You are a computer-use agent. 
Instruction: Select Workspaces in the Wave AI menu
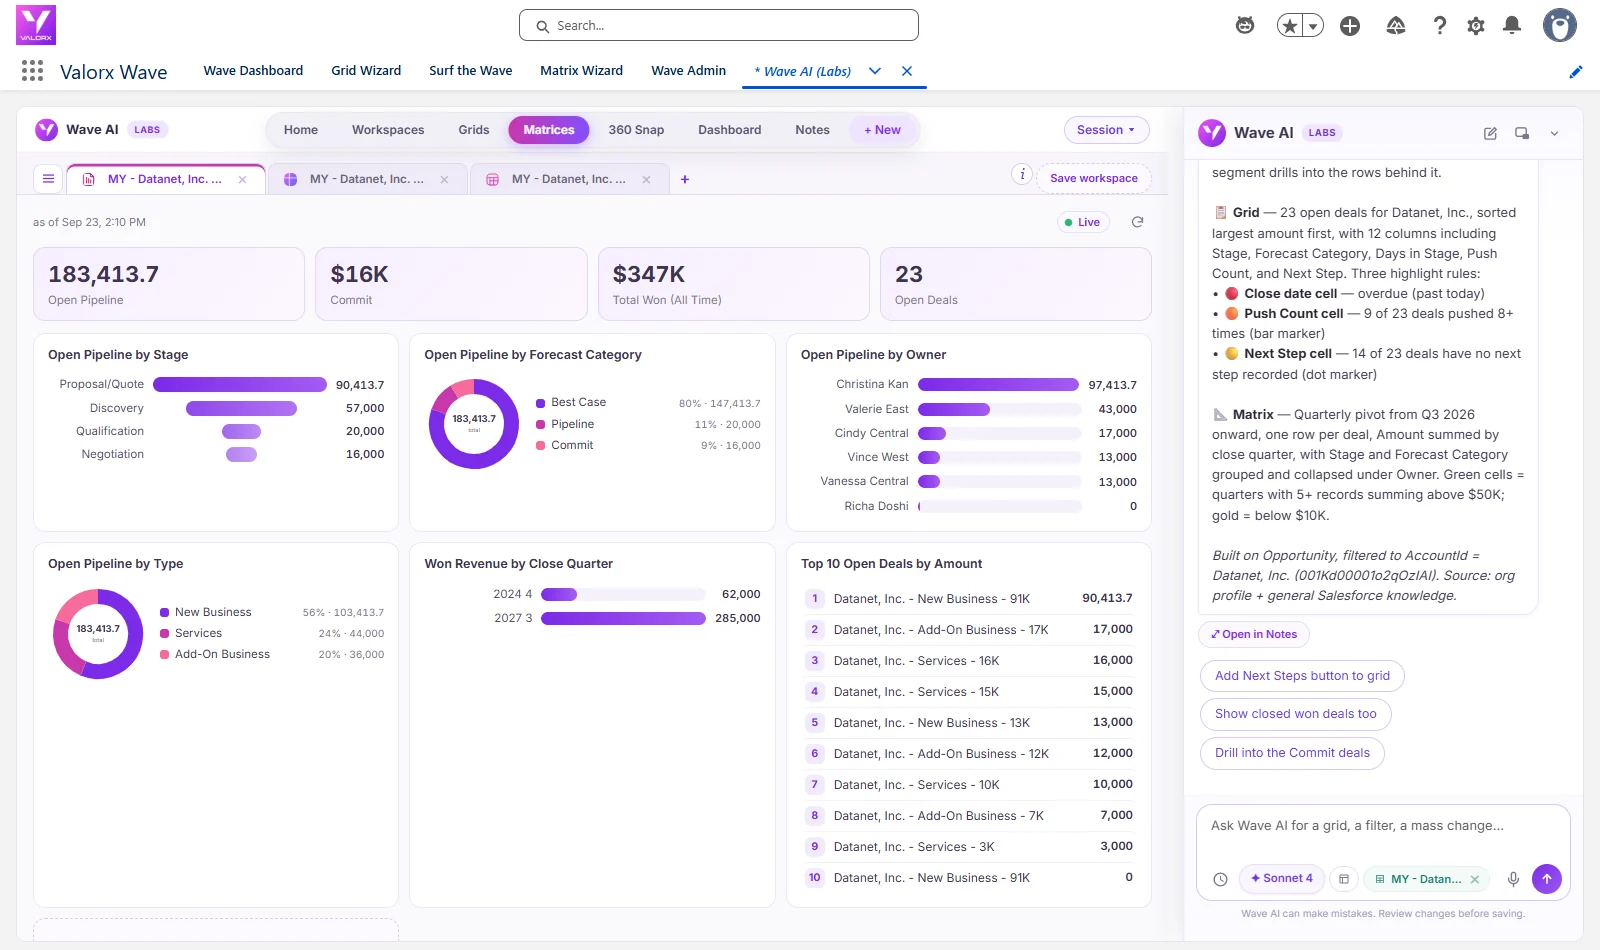pos(388,130)
